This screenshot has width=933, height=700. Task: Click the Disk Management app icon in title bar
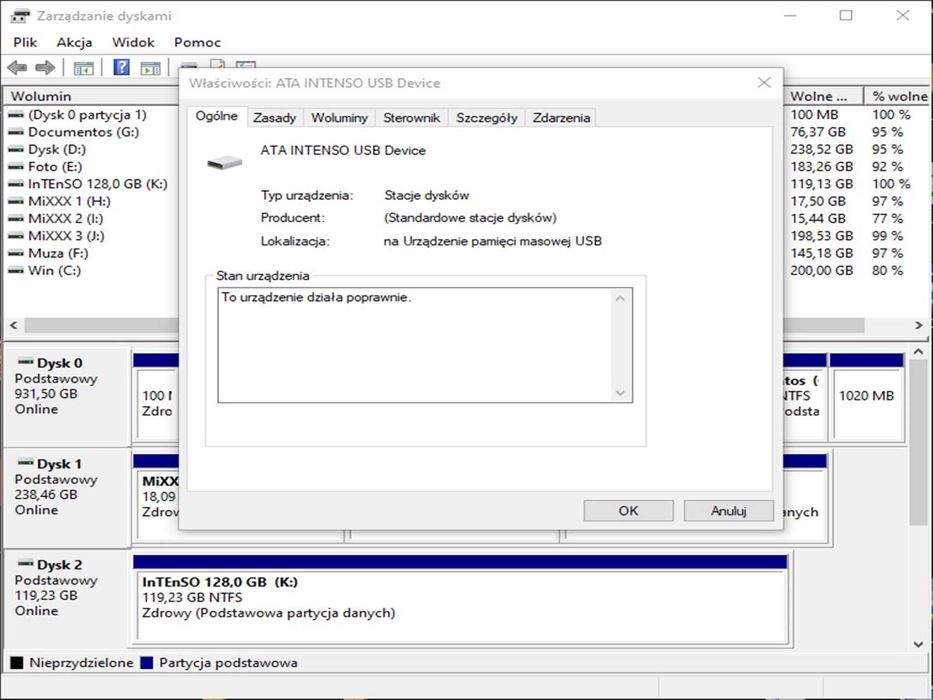click(x=20, y=16)
